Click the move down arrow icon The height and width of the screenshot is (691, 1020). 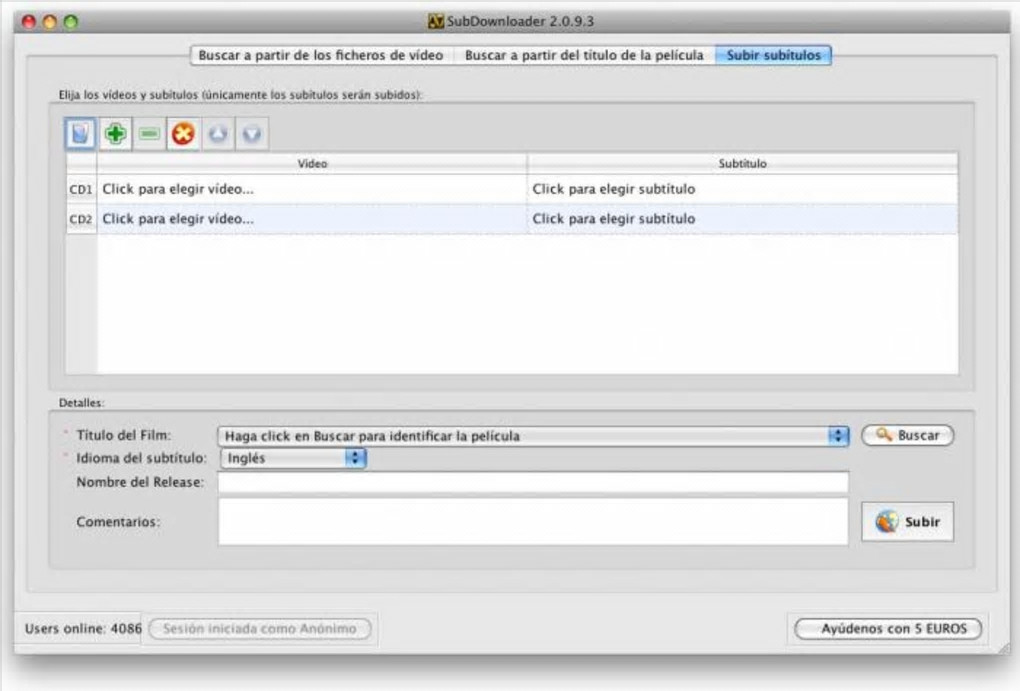(252, 134)
